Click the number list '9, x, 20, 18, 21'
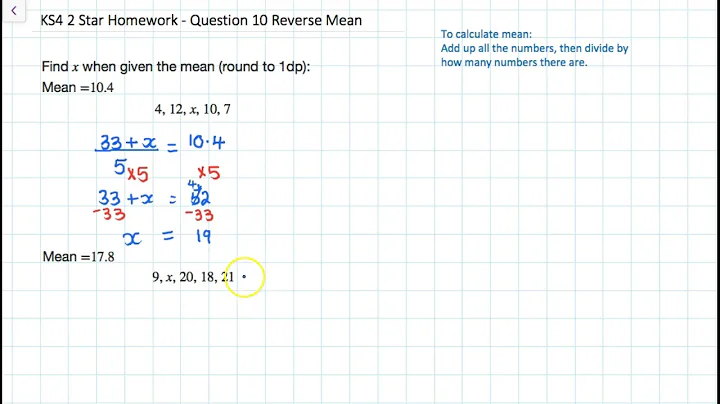 click(193, 277)
